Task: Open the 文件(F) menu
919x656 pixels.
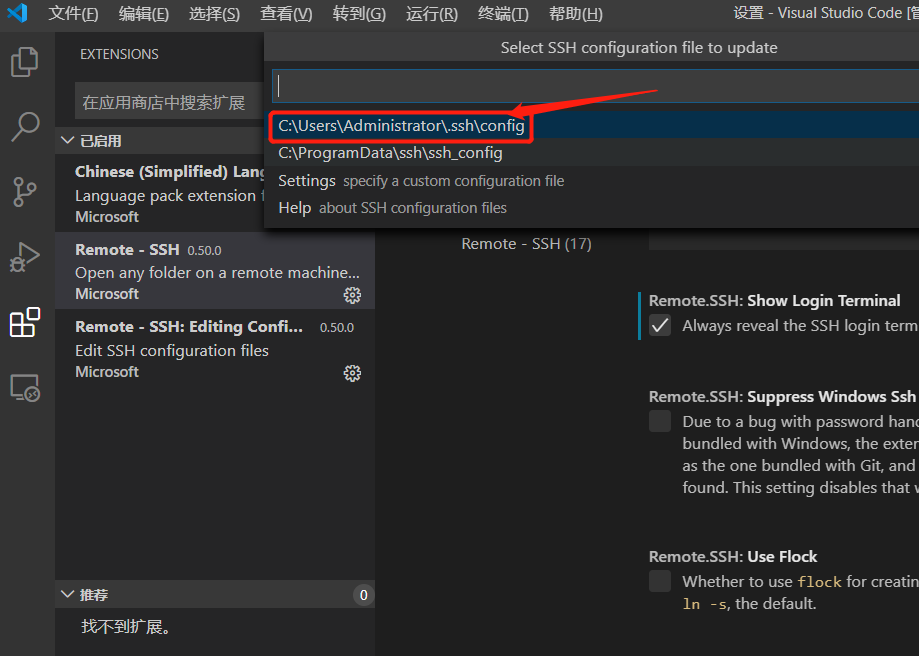Action: pos(73,13)
